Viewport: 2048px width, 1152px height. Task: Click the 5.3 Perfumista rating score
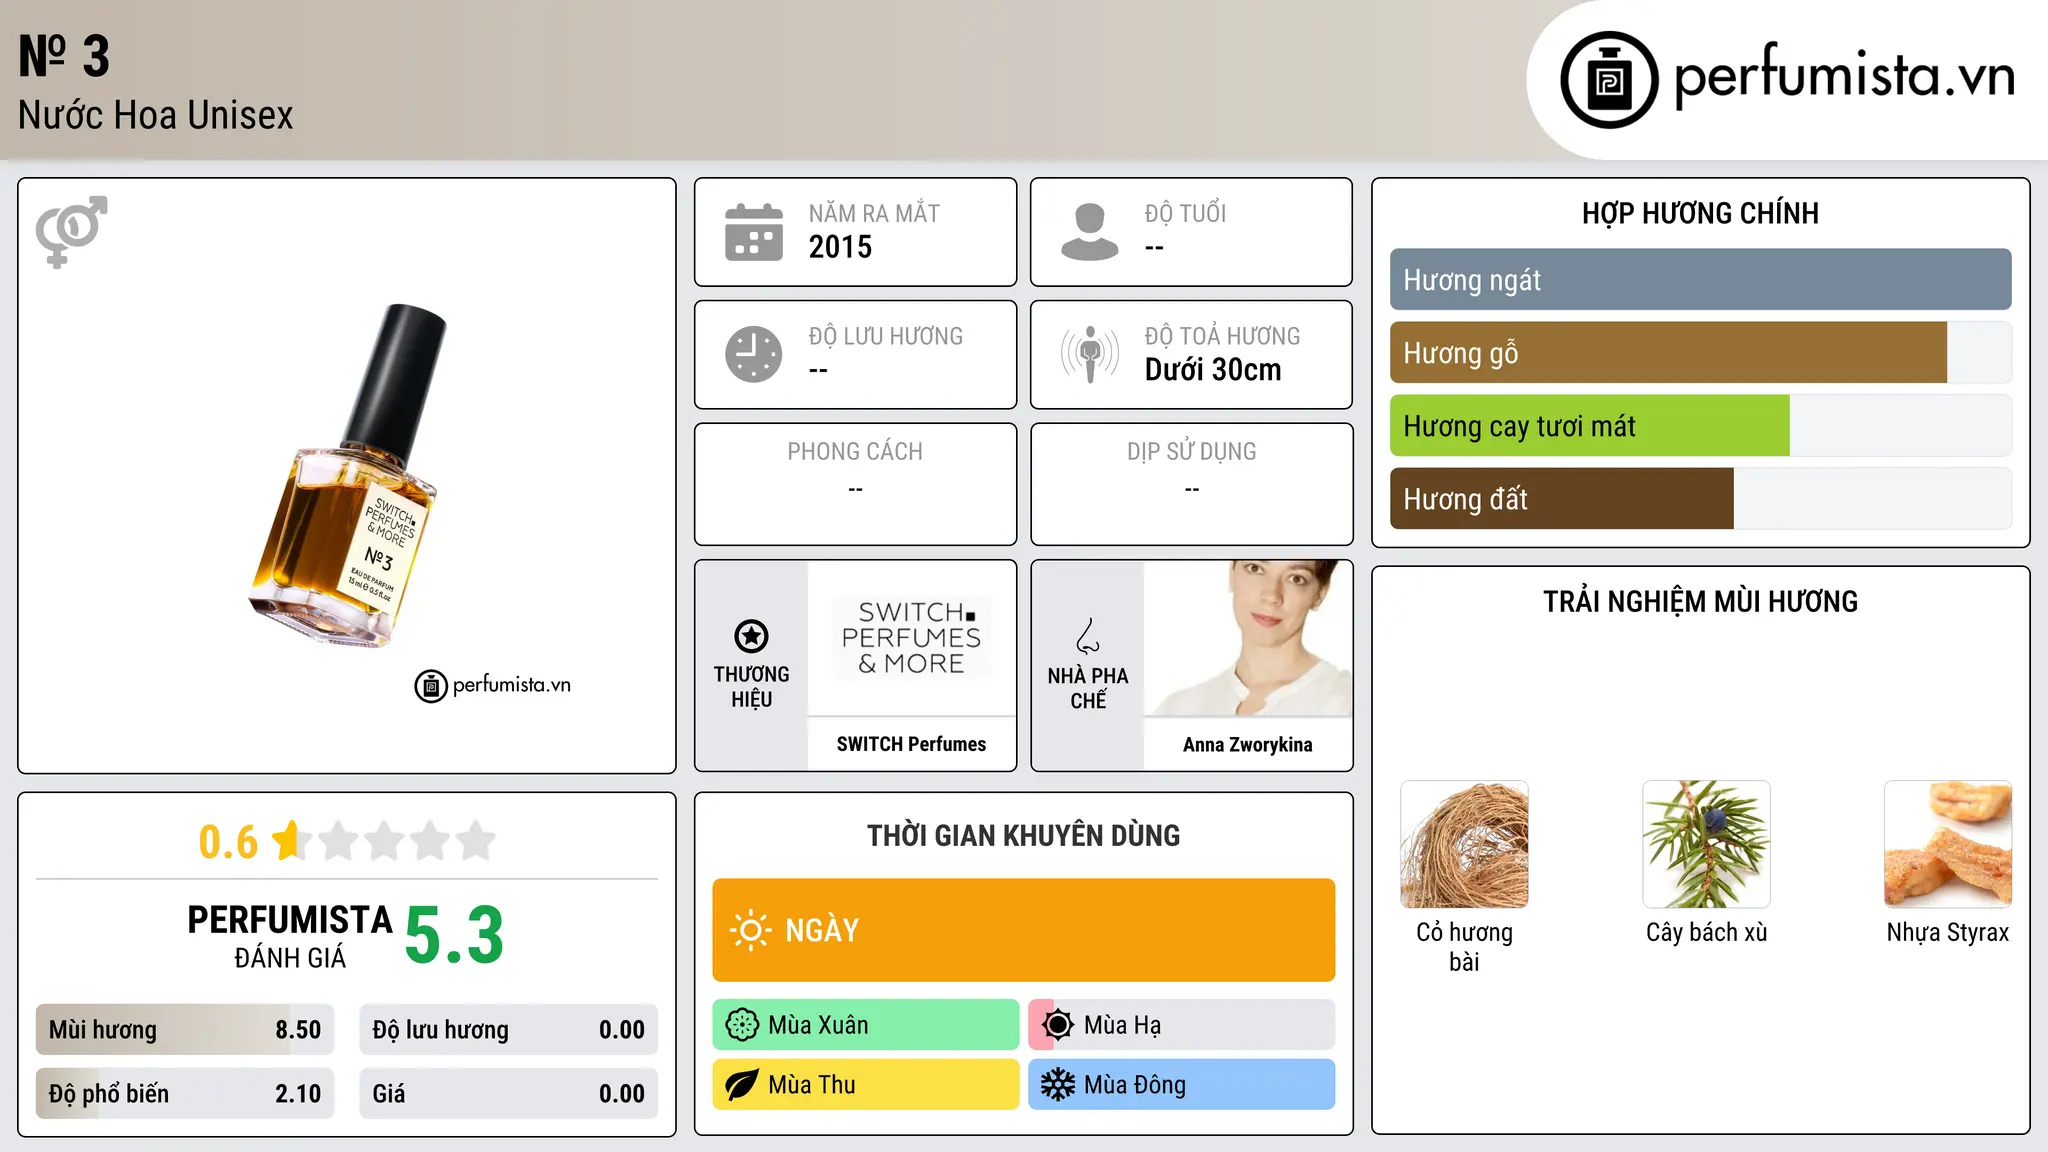pos(454,935)
